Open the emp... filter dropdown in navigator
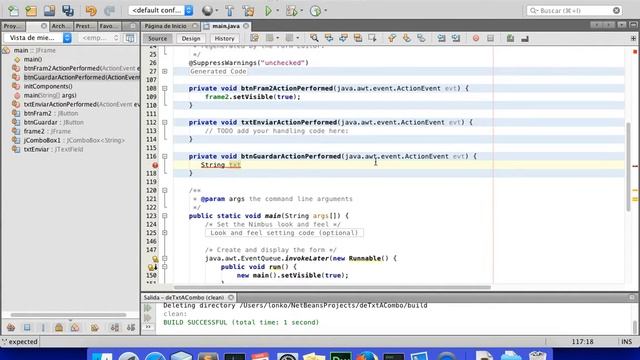 pyautogui.click(x=99, y=38)
